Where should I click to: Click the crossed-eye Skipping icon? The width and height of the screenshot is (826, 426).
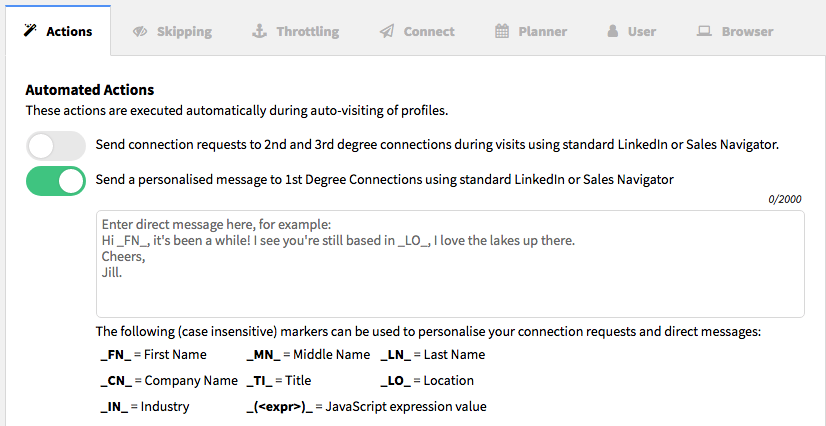point(140,32)
